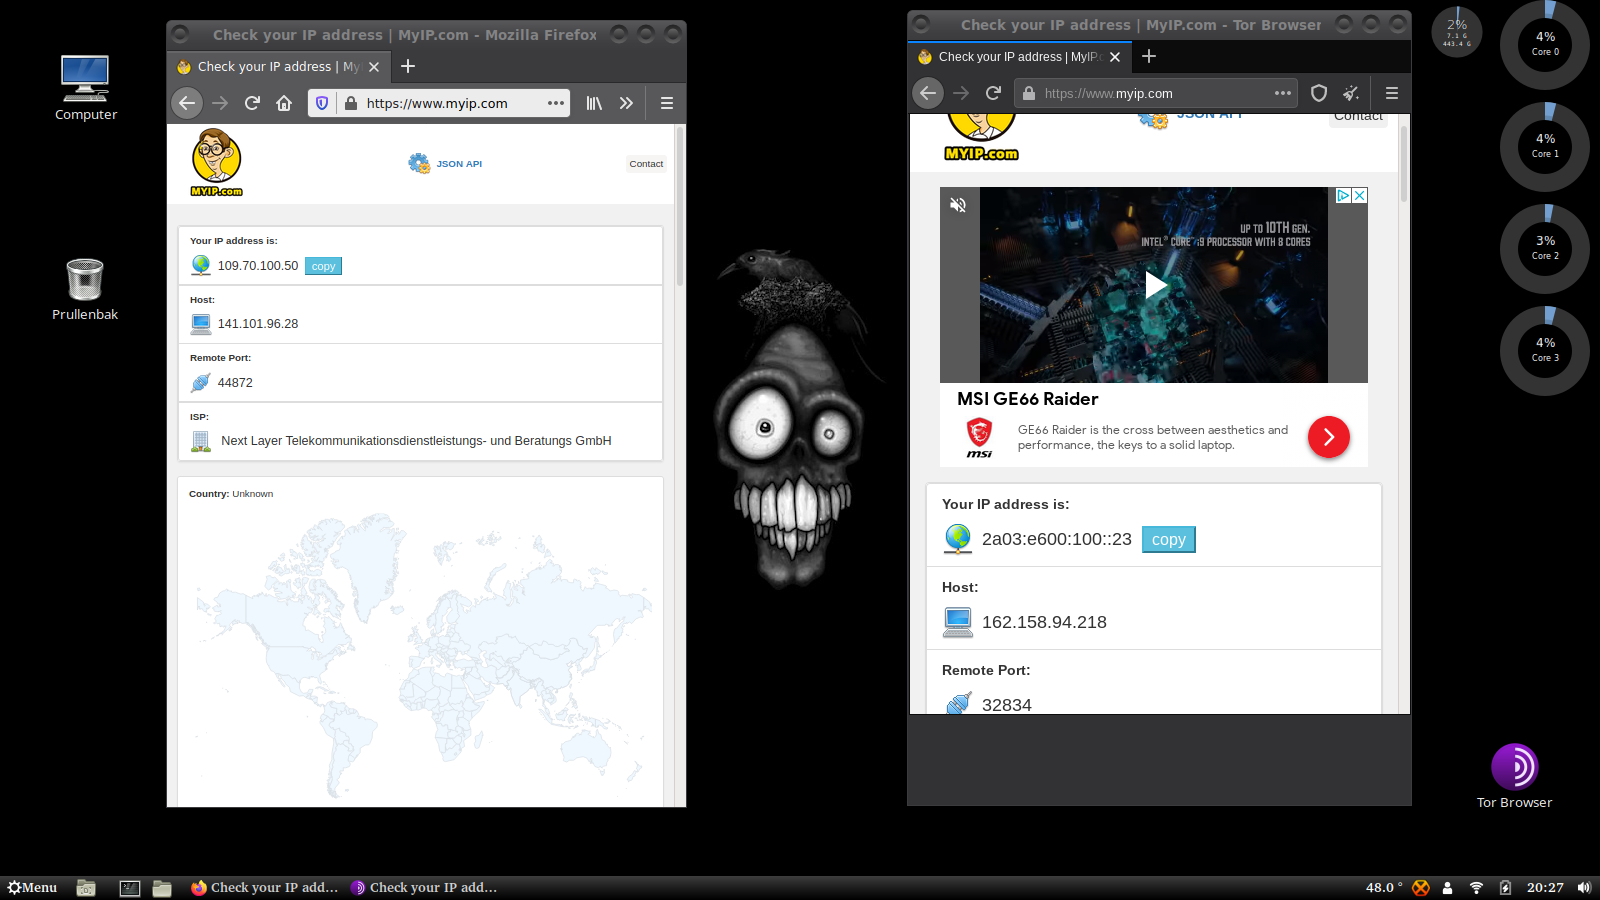Open tracking protection shield in Firefox address bar

(x=322, y=103)
